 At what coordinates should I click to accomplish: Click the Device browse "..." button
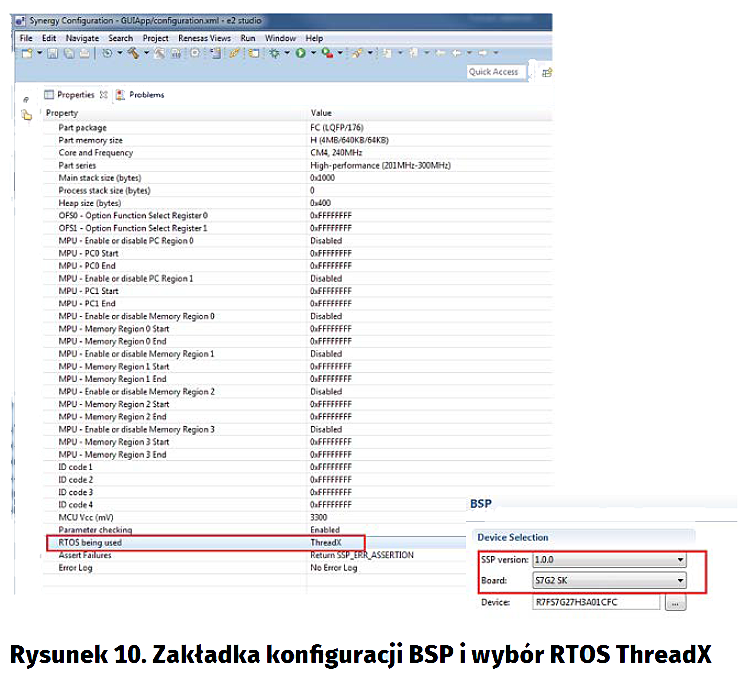coord(676,603)
